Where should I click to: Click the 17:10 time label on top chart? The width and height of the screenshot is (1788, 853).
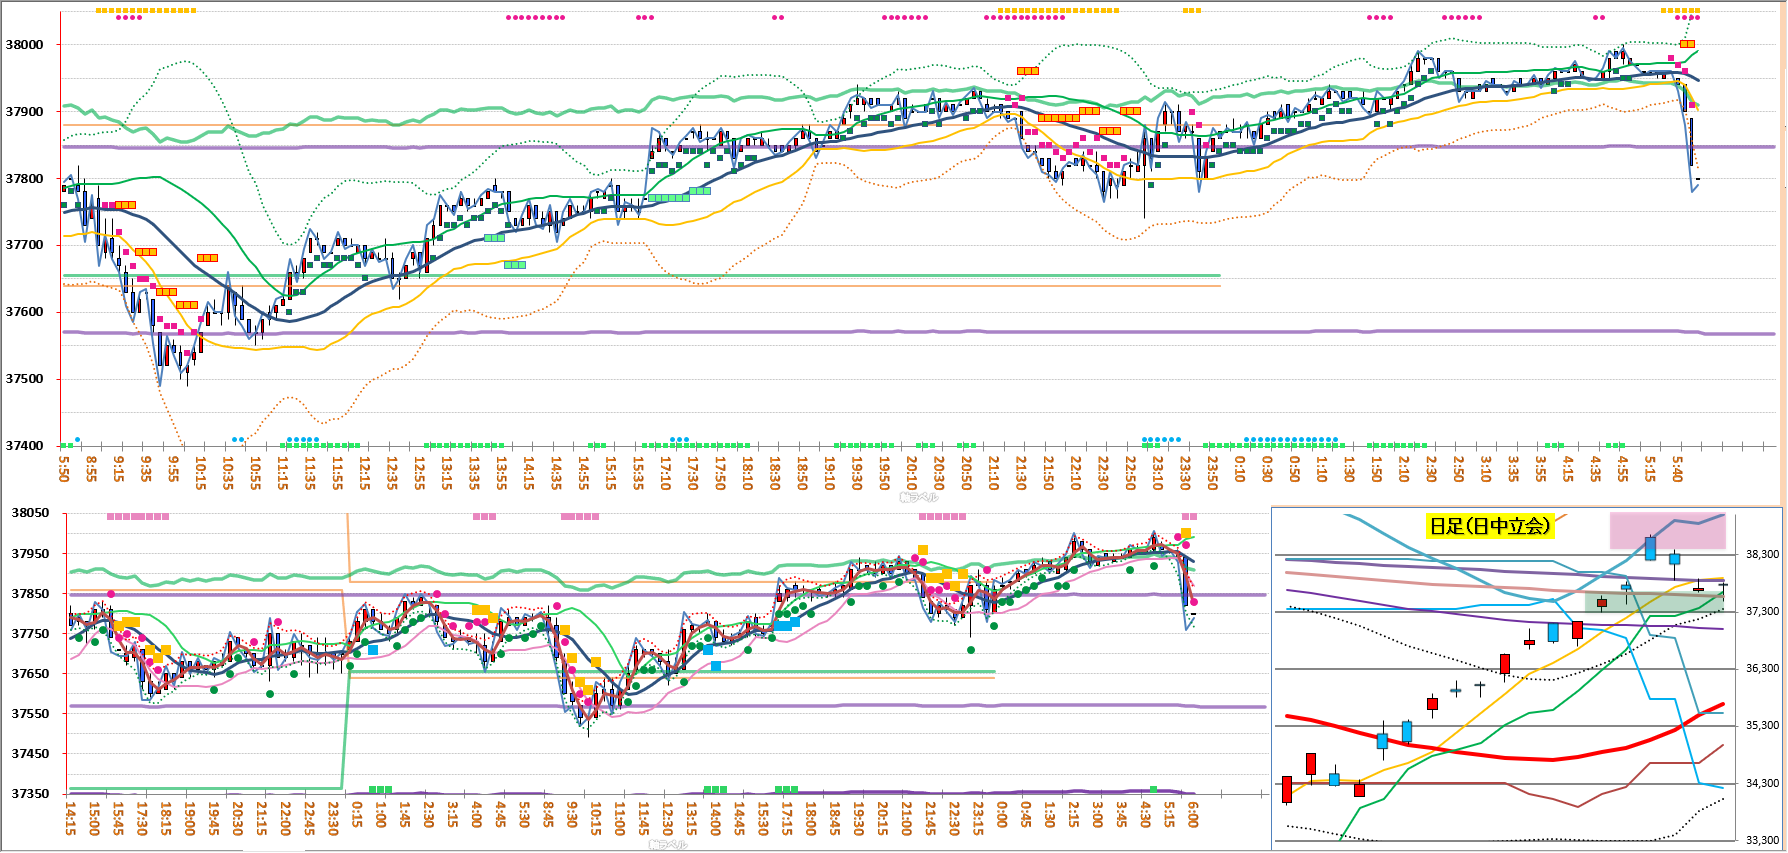coord(666,468)
